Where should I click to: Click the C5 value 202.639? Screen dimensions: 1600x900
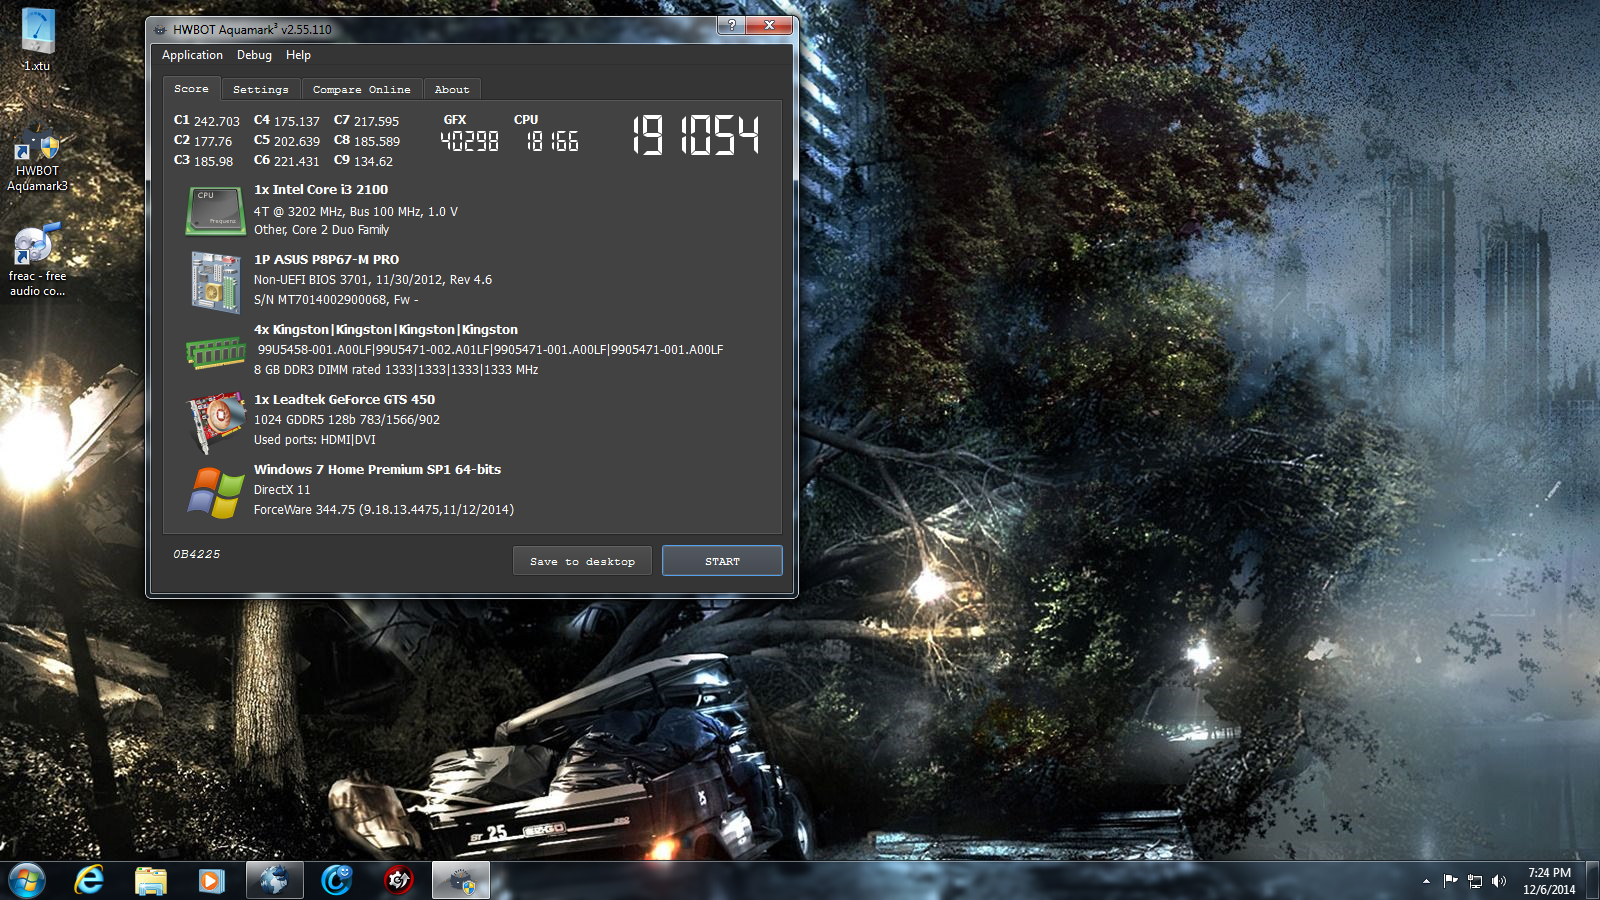pyautogui.click(x=297, y=142)
